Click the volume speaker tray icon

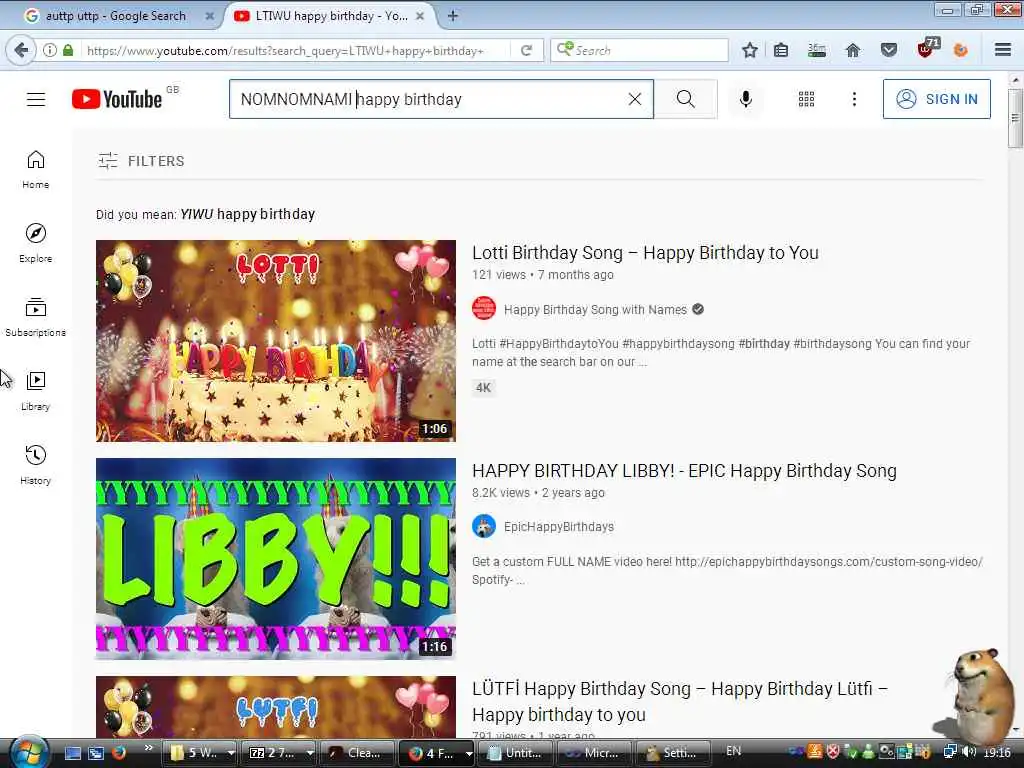pos(969,752)
